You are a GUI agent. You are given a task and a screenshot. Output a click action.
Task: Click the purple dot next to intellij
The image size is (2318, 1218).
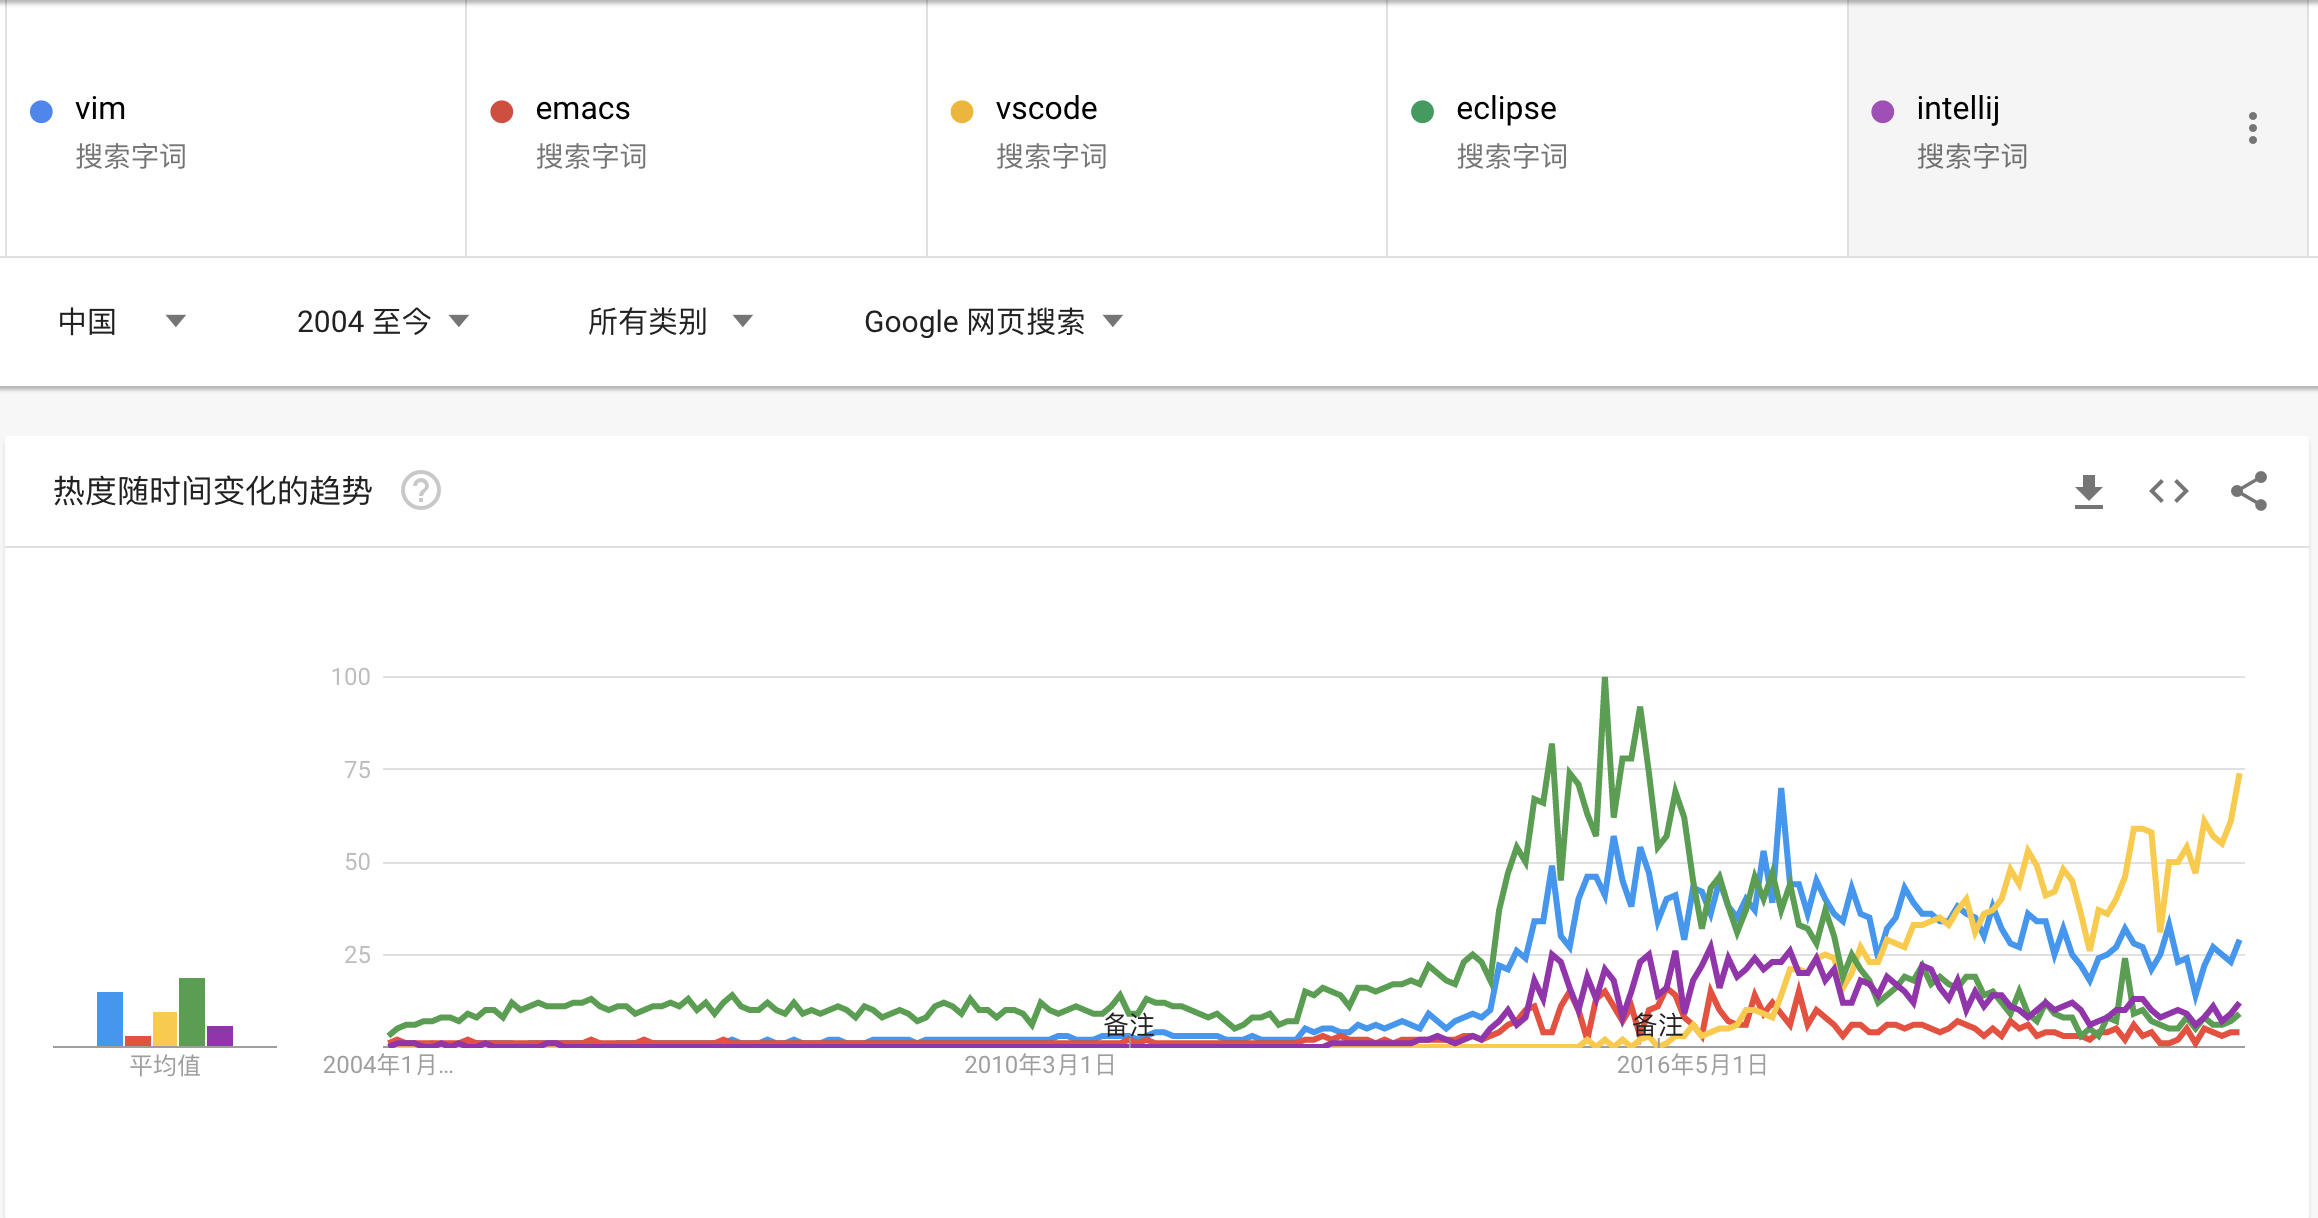click(1883, 111)
